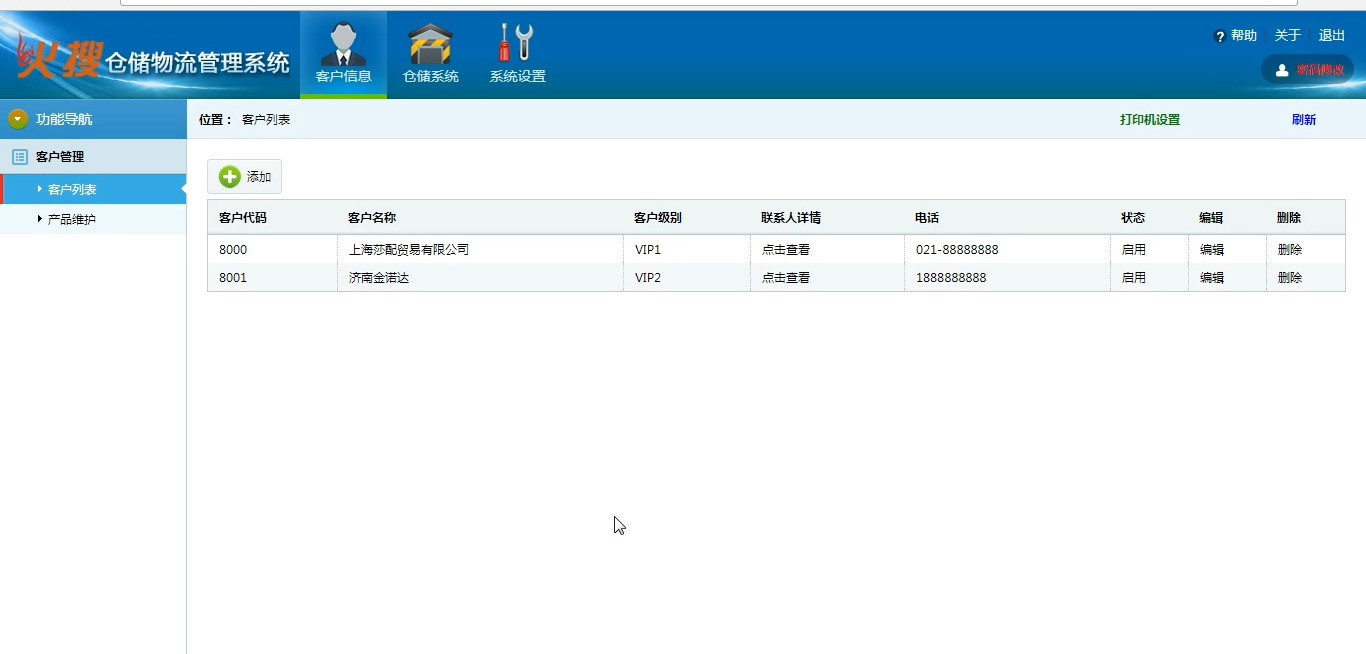This screenshot has height=654, width=1366.
Task: Collapse the 功能导航 round arrow icon
Action: (x=18, y=119)
